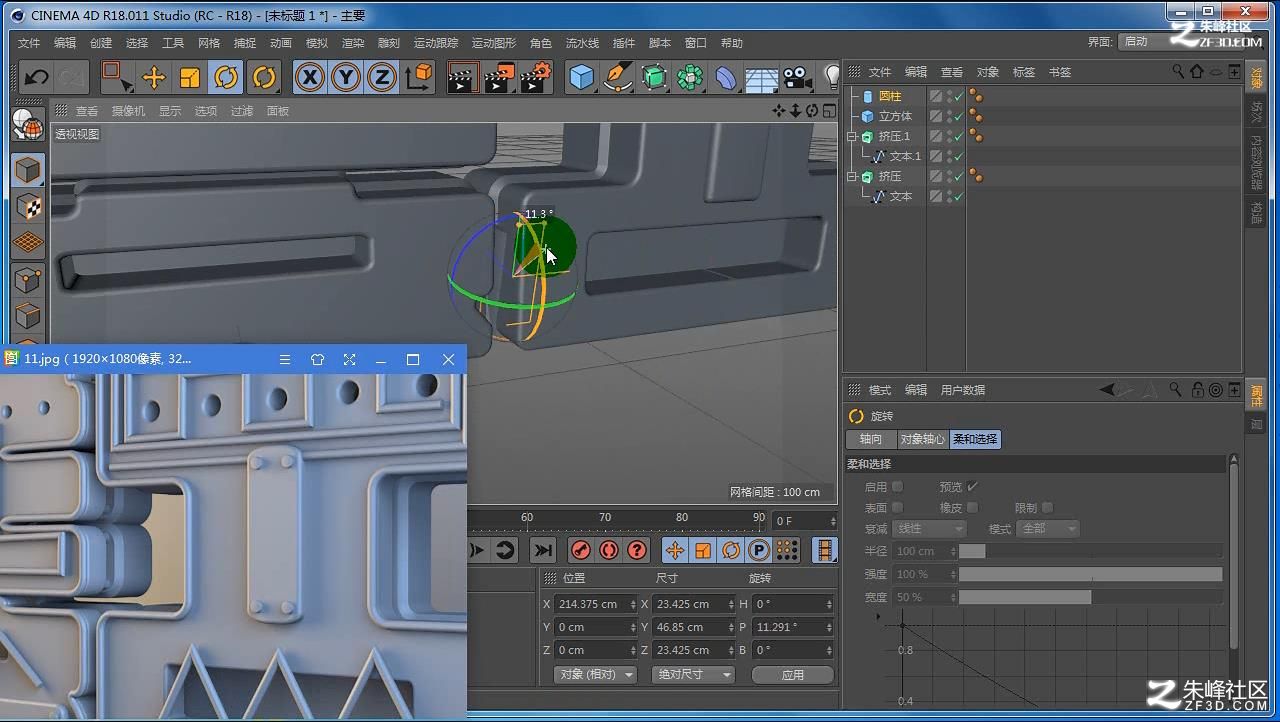Toggle point-level animation dots icon
Screen dimensions: 1280x722
pyautogui.click(x=787, y=550)
